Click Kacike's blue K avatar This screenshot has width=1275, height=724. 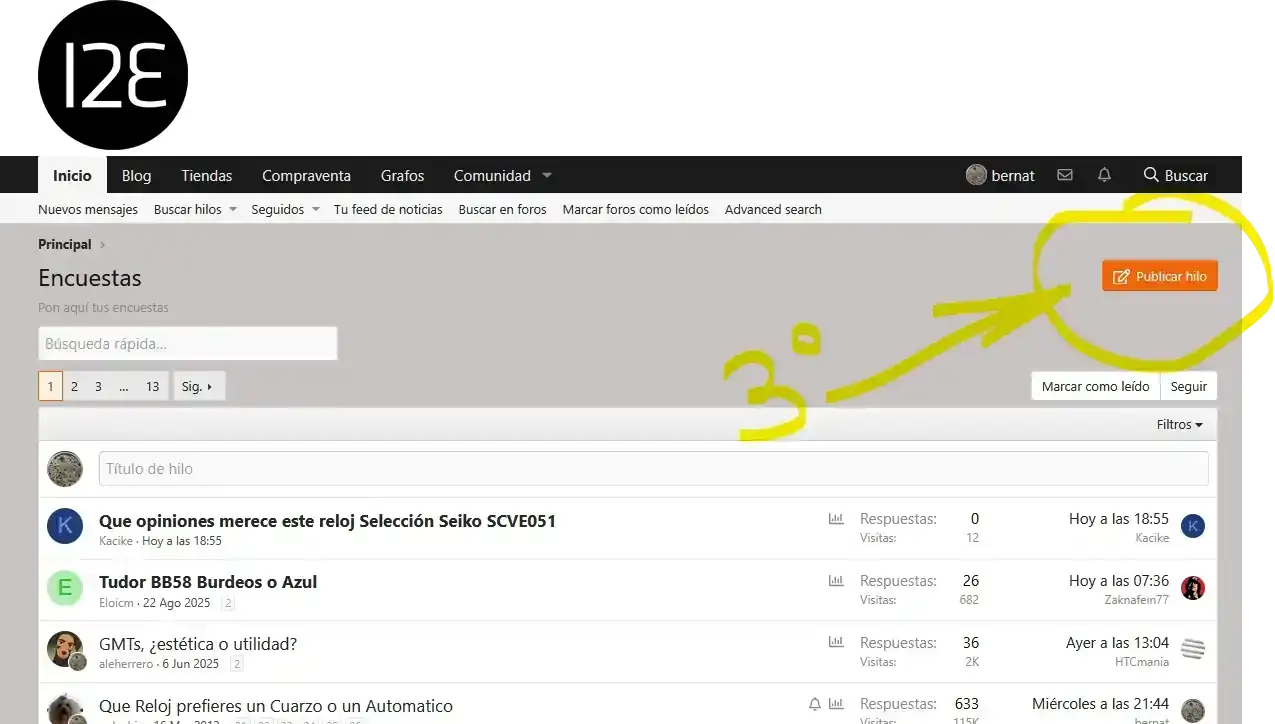click(65, 526)
